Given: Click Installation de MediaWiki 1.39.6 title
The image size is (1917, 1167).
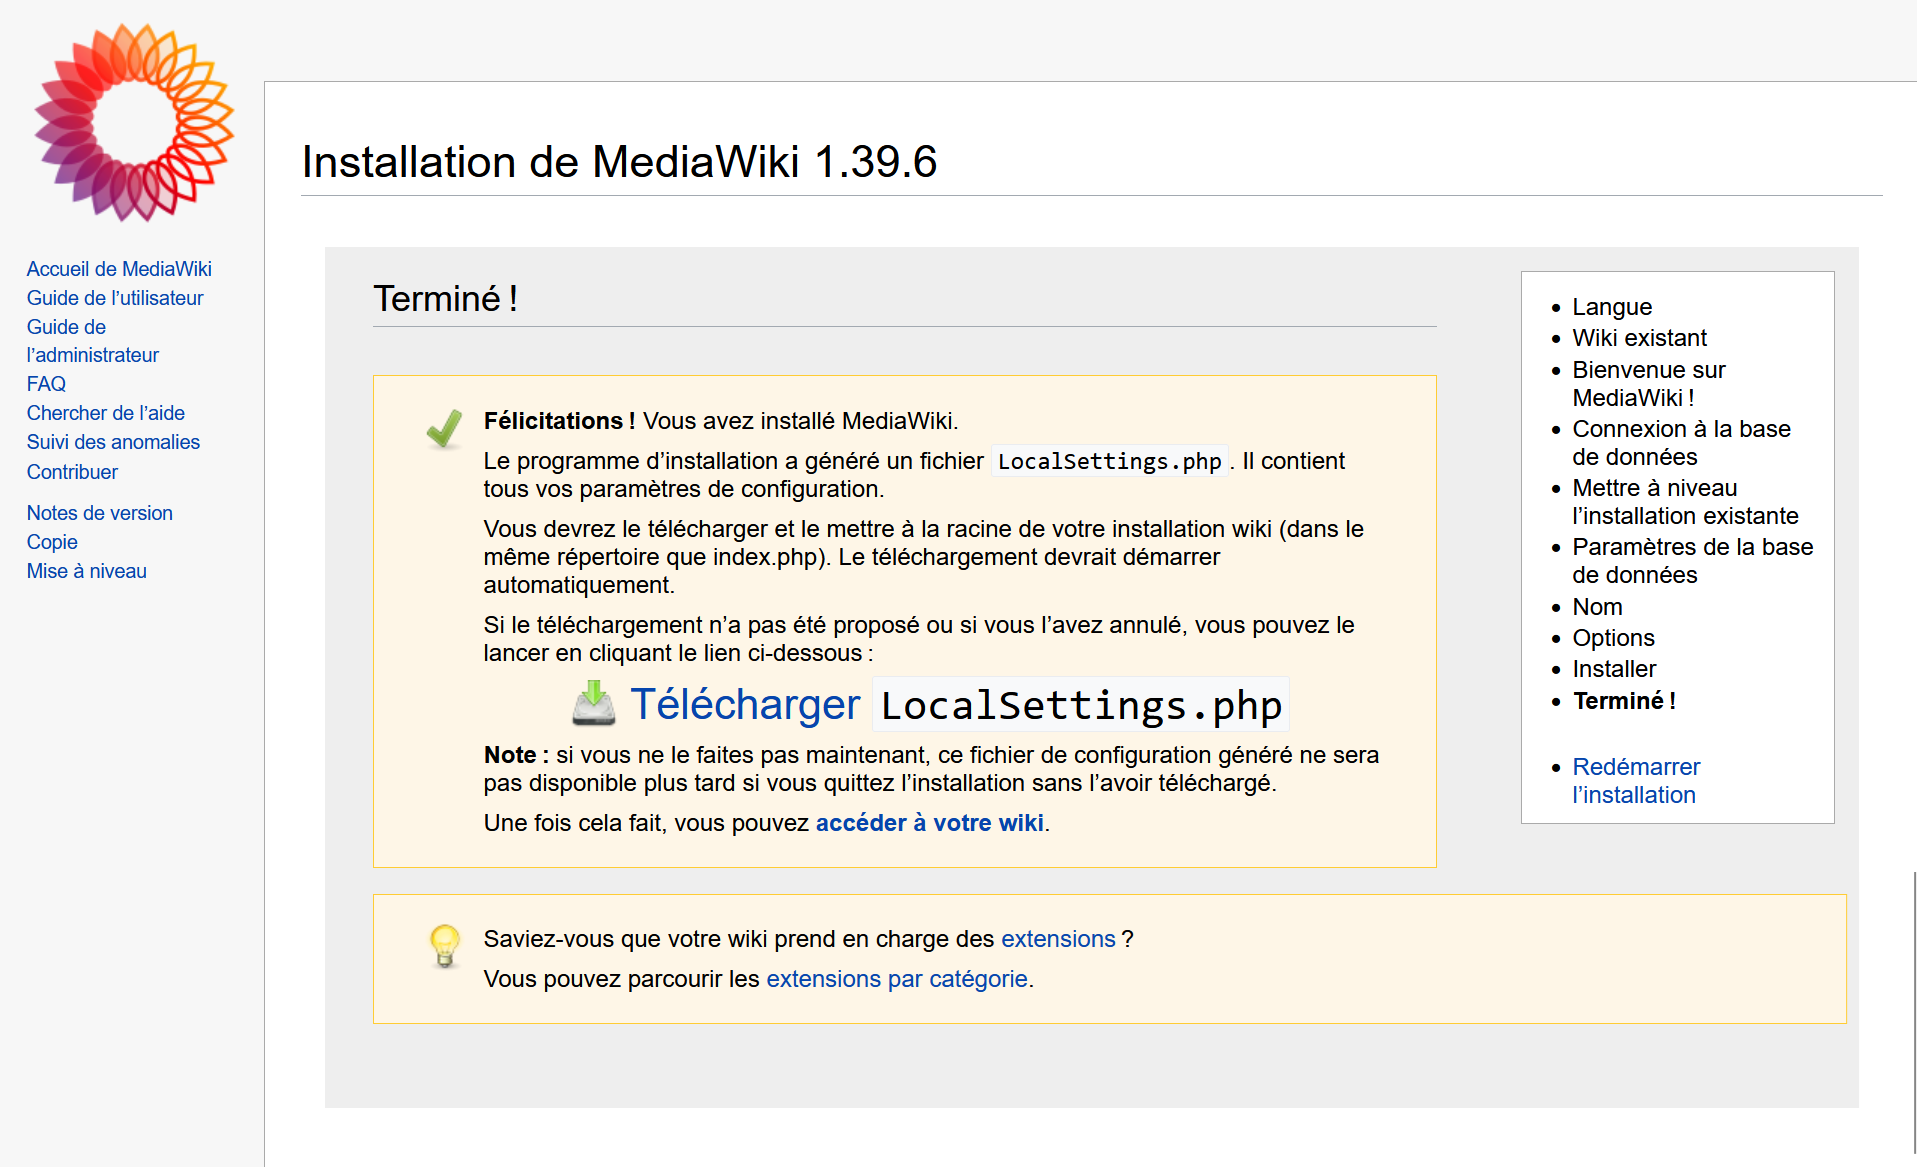Looking at the screenshot, I should [619, 162].
